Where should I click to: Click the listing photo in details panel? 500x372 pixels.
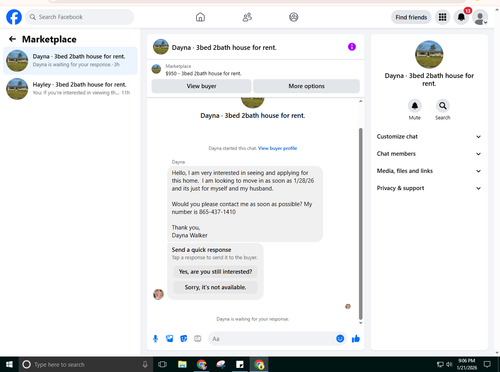coord(429,55)
